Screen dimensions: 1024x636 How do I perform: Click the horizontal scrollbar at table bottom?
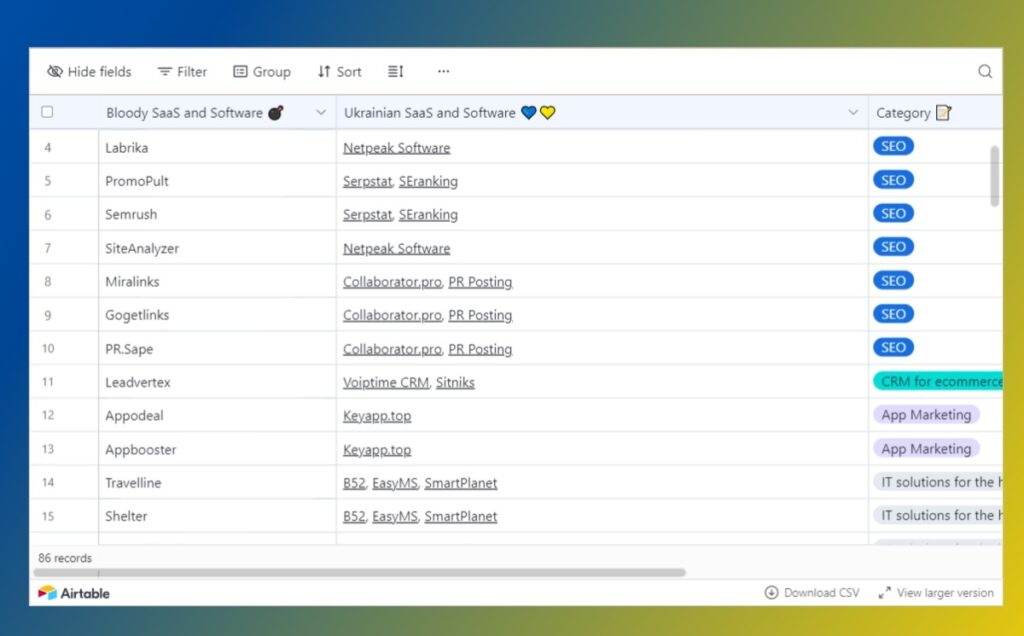tap(360, 573)
